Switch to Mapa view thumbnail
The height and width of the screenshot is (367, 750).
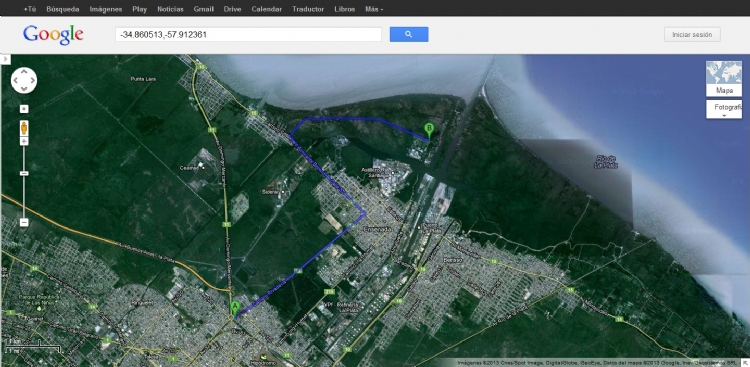[x=724, y=79]
